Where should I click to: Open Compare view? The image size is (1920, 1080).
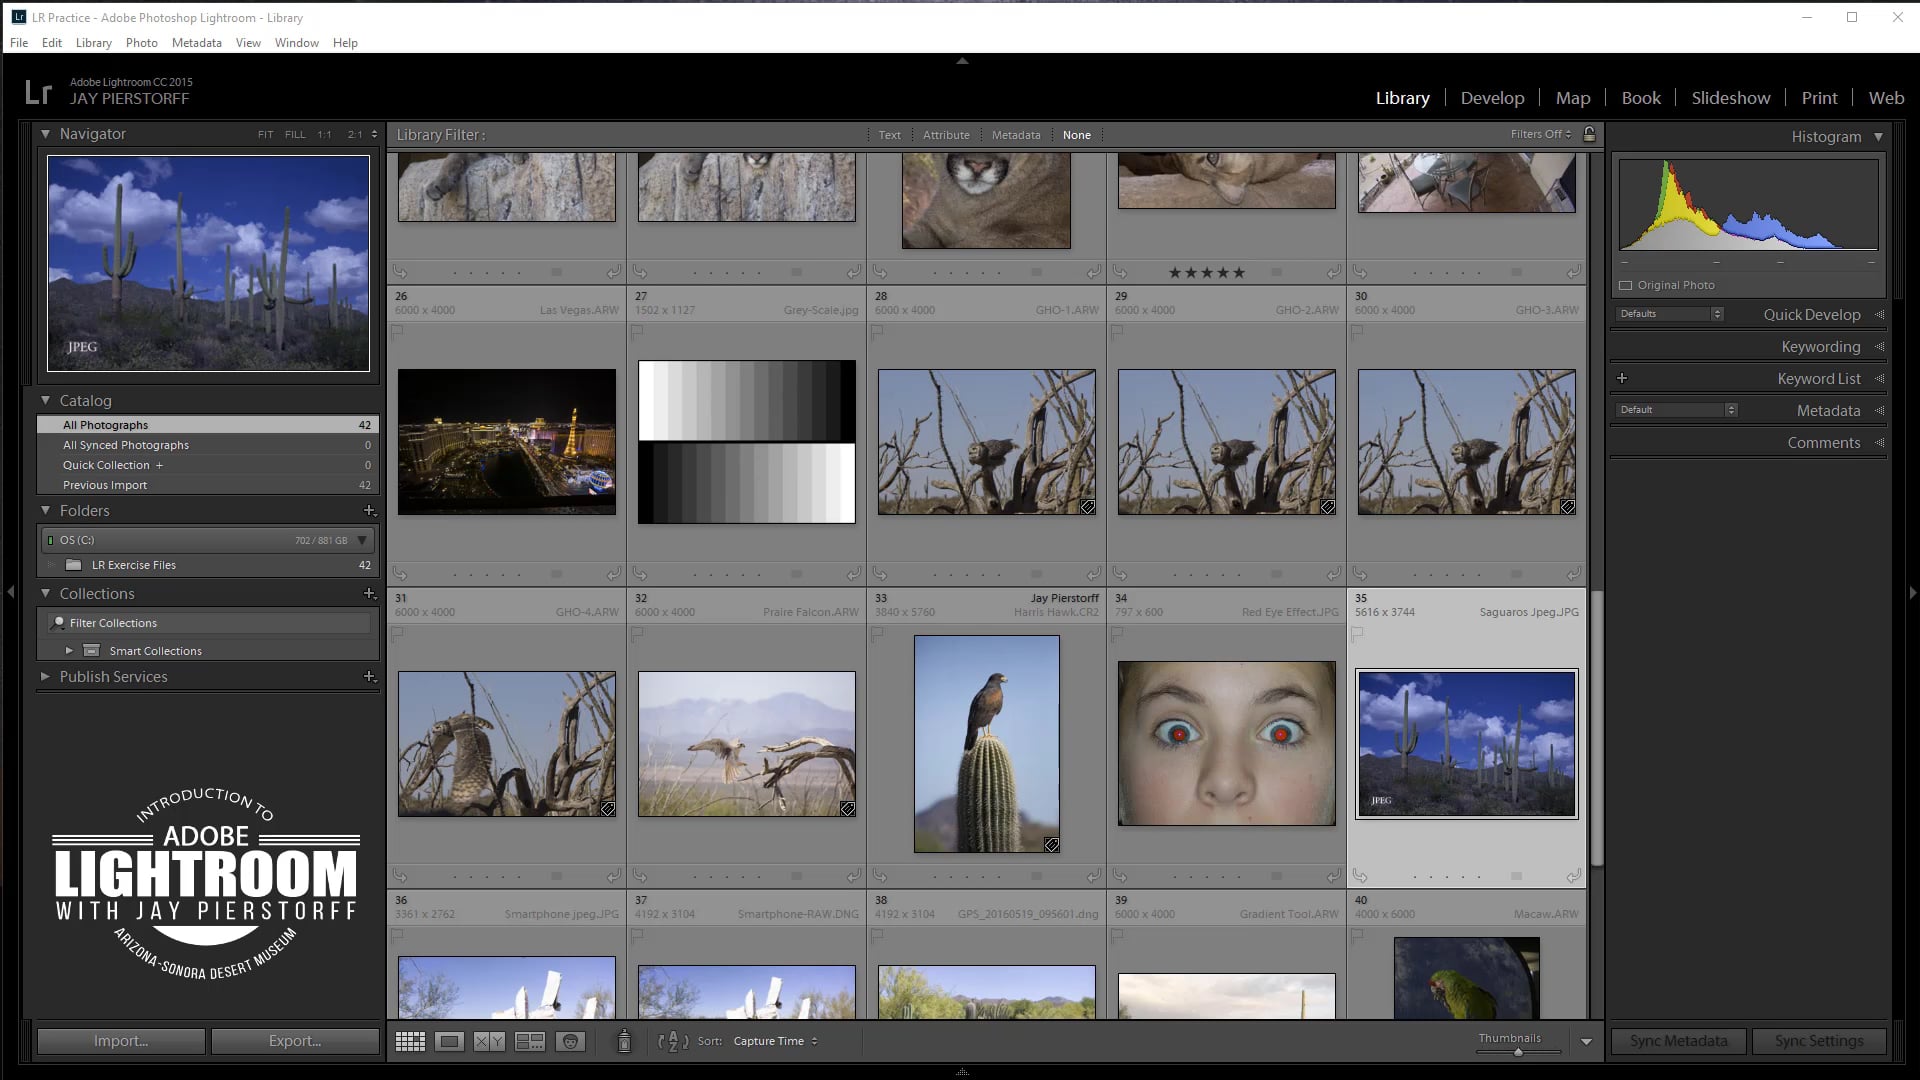(488, 1040)
